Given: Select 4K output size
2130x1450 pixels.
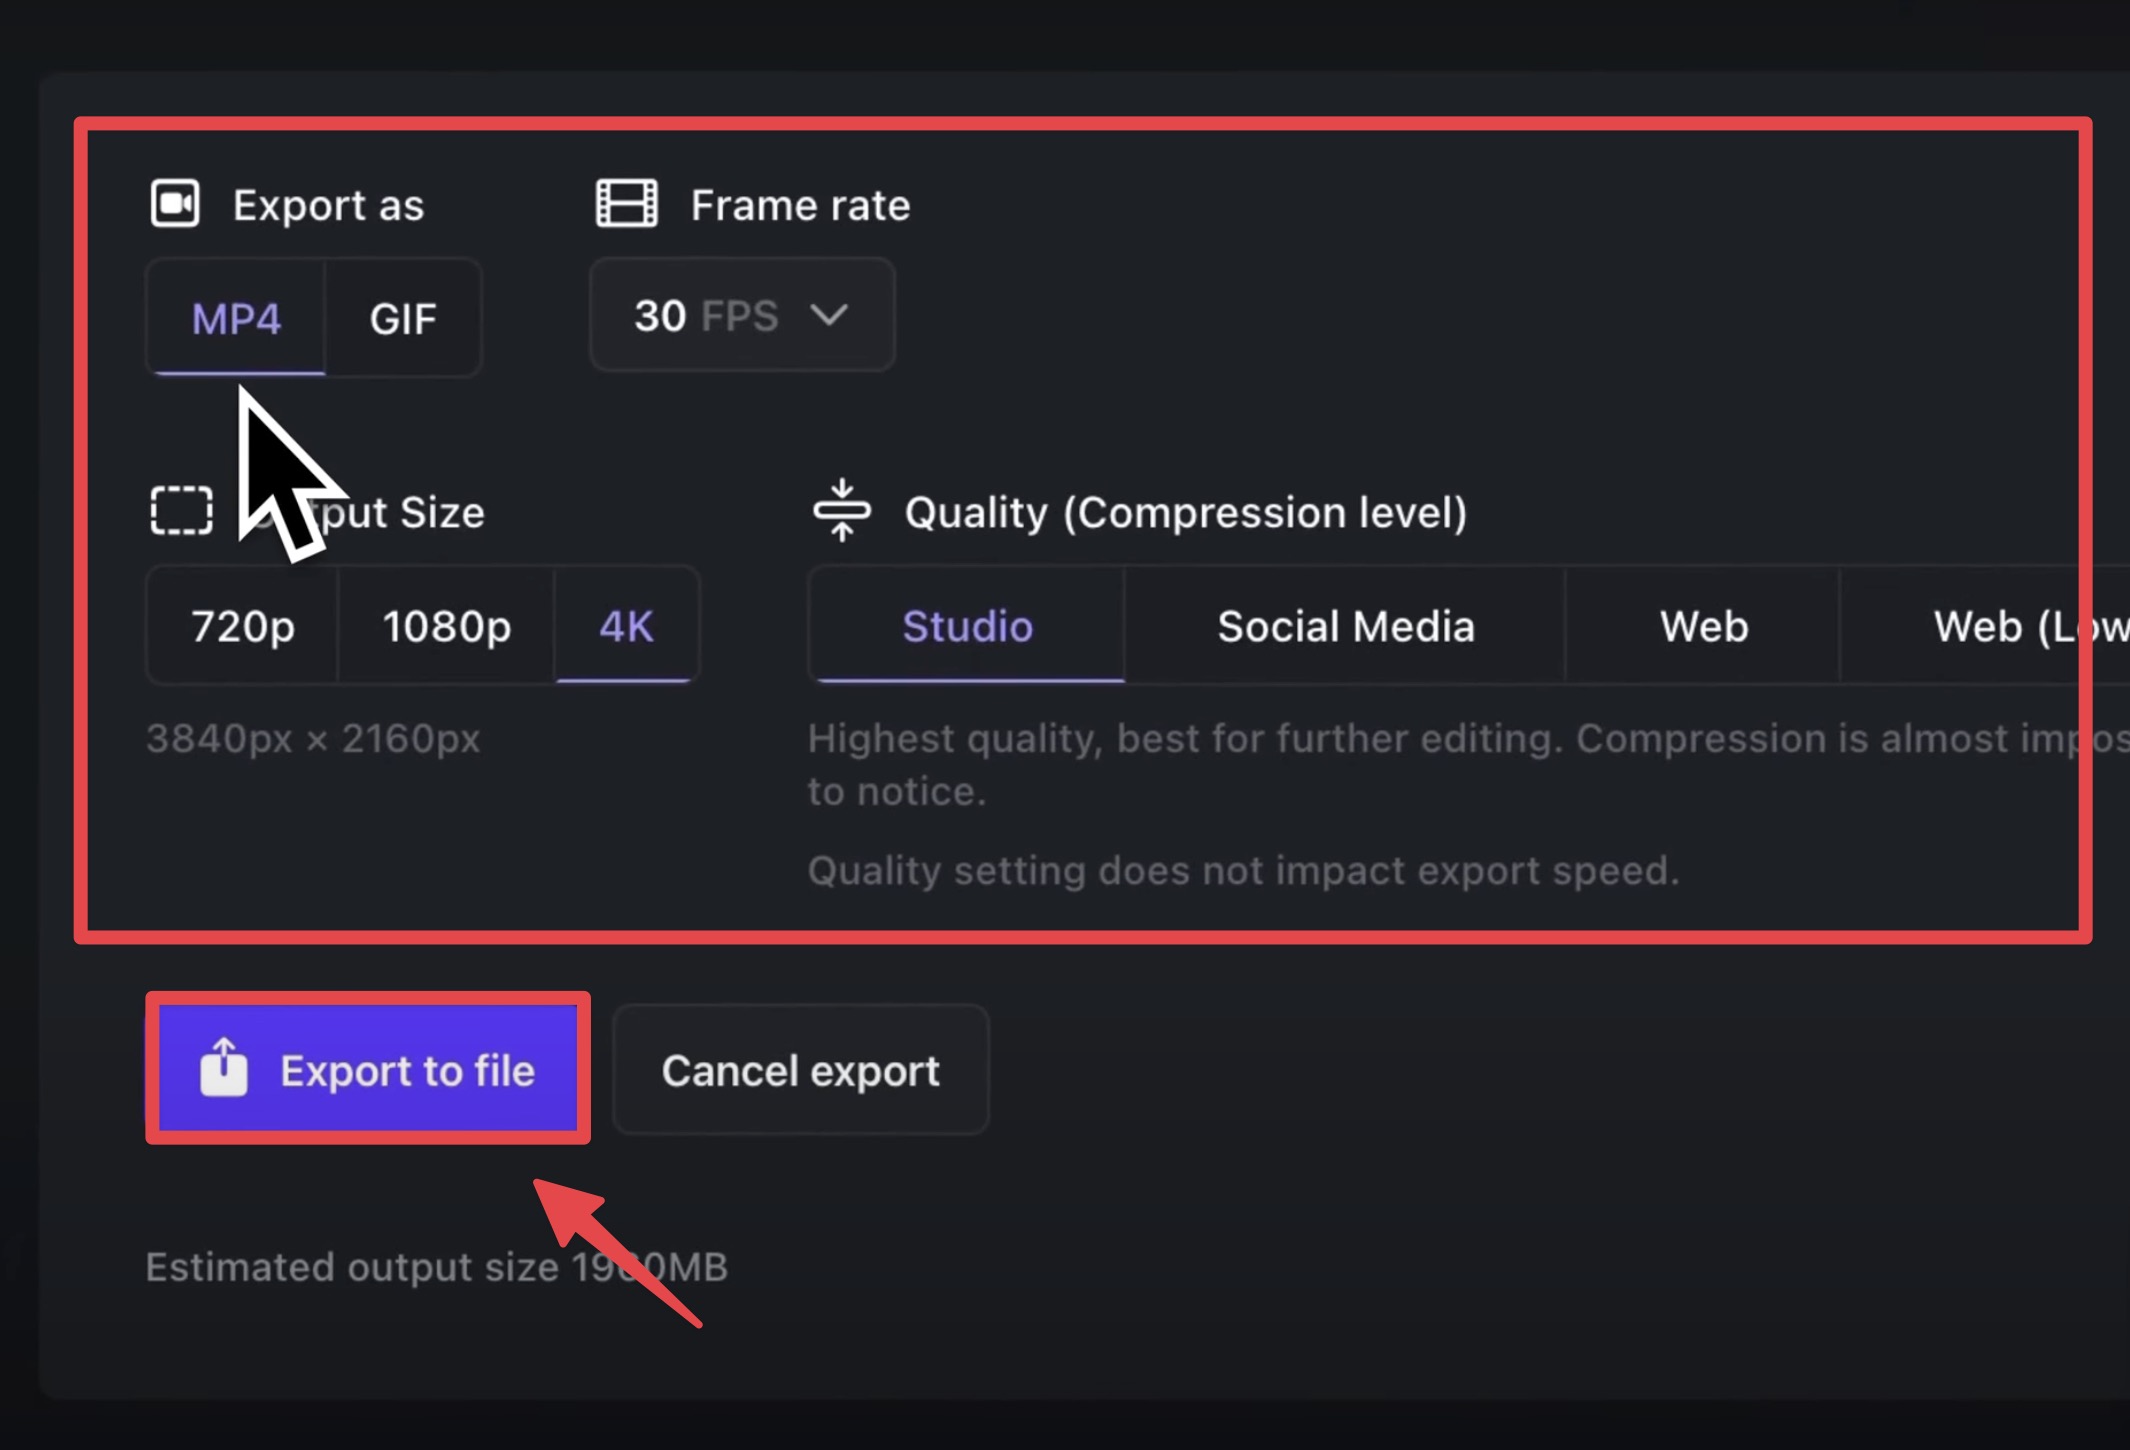Looking at the screenshot, I should coord(627,626).
